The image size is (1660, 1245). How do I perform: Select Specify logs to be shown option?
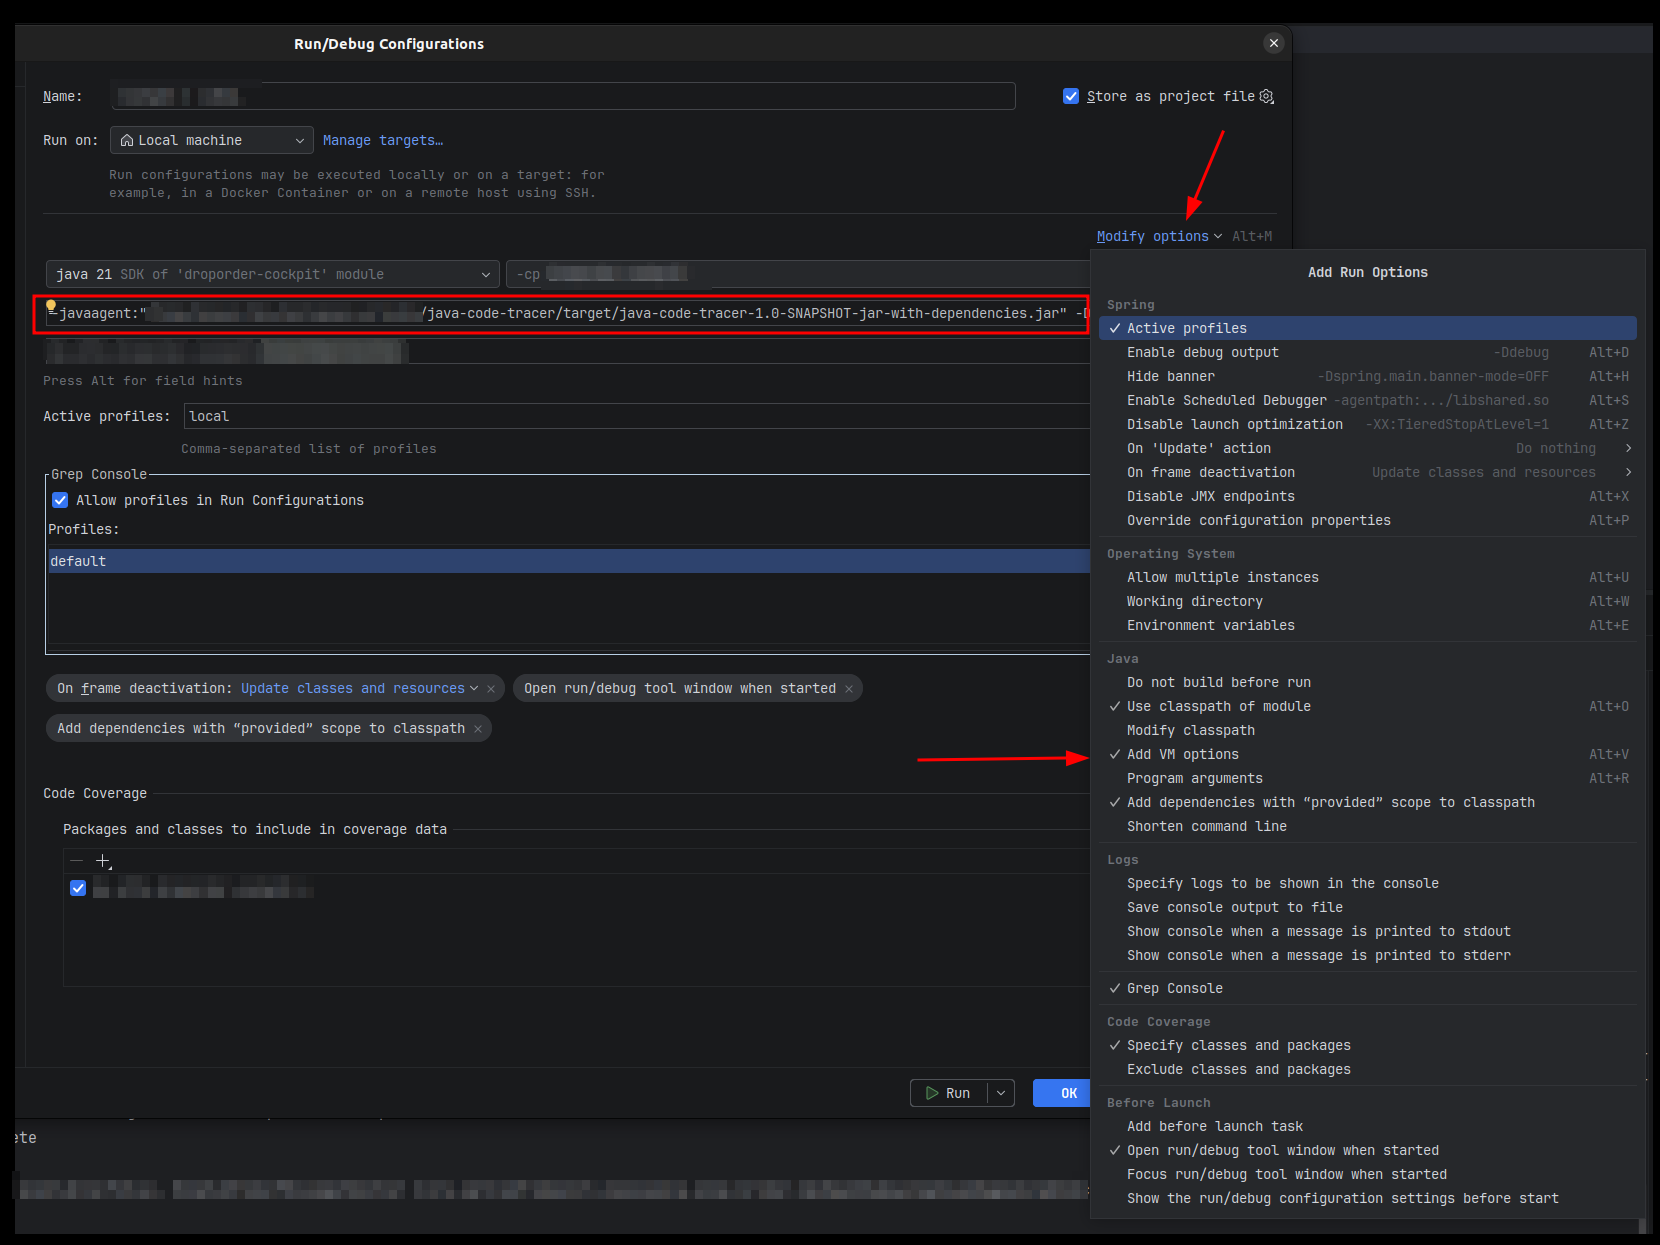point(1367,883)
